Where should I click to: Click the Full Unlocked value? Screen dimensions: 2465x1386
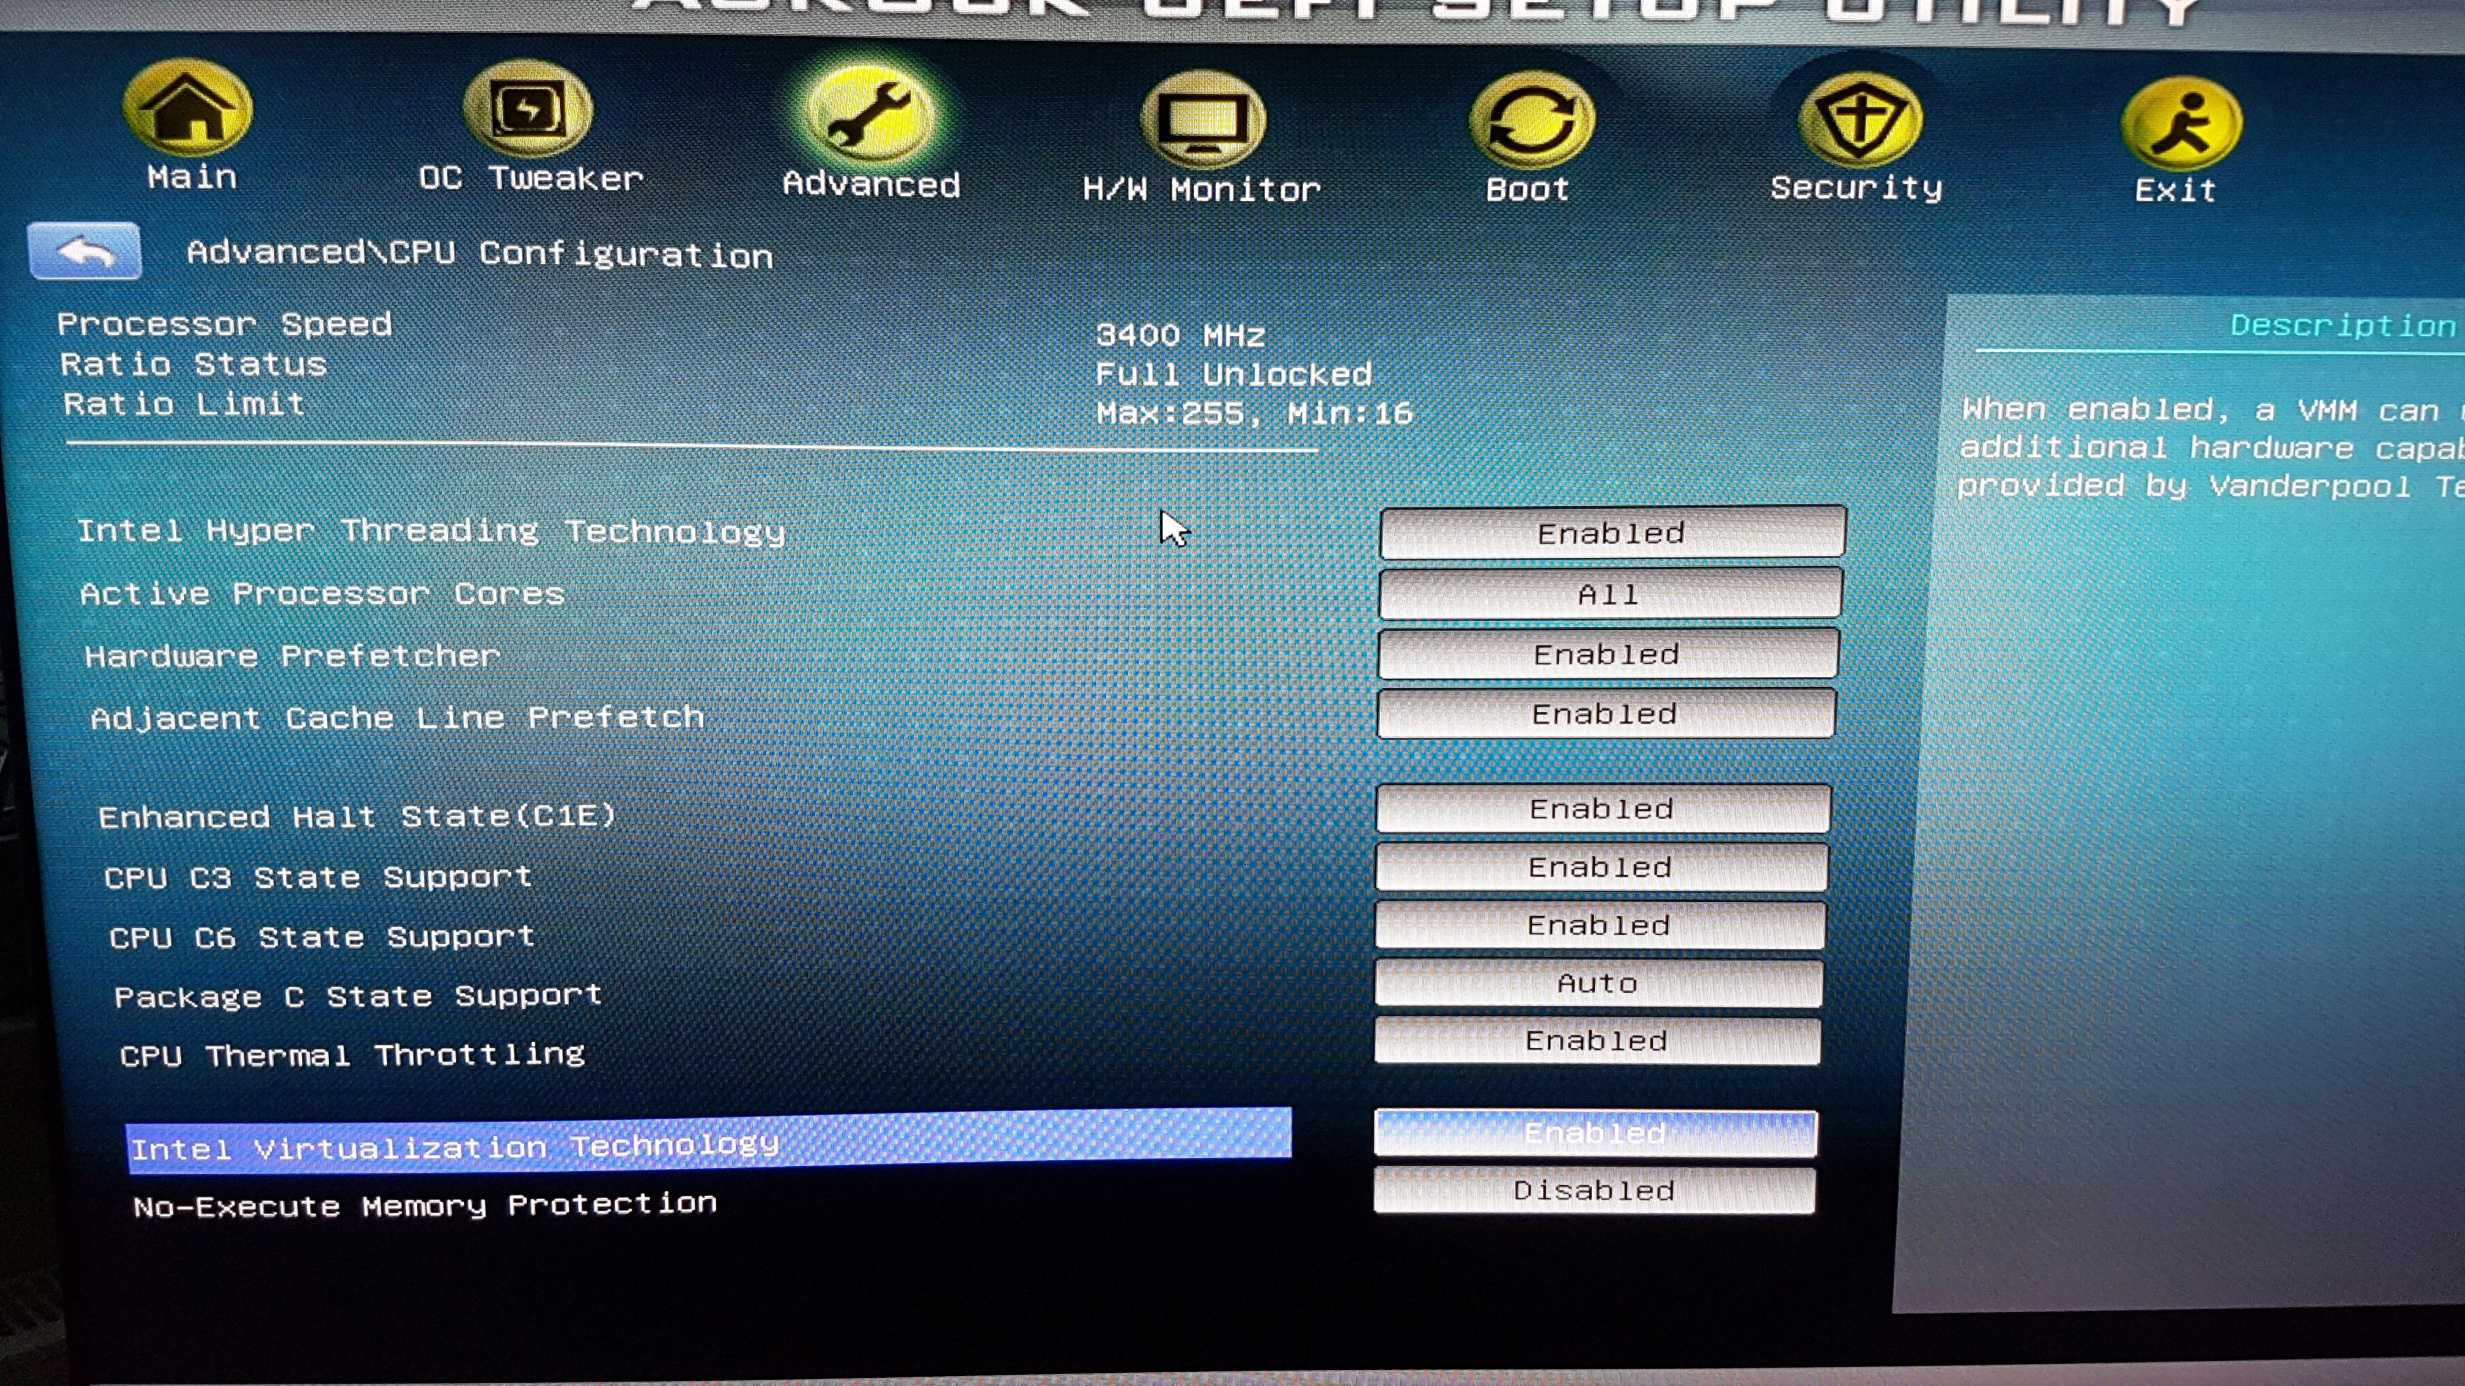point(1233,374)
